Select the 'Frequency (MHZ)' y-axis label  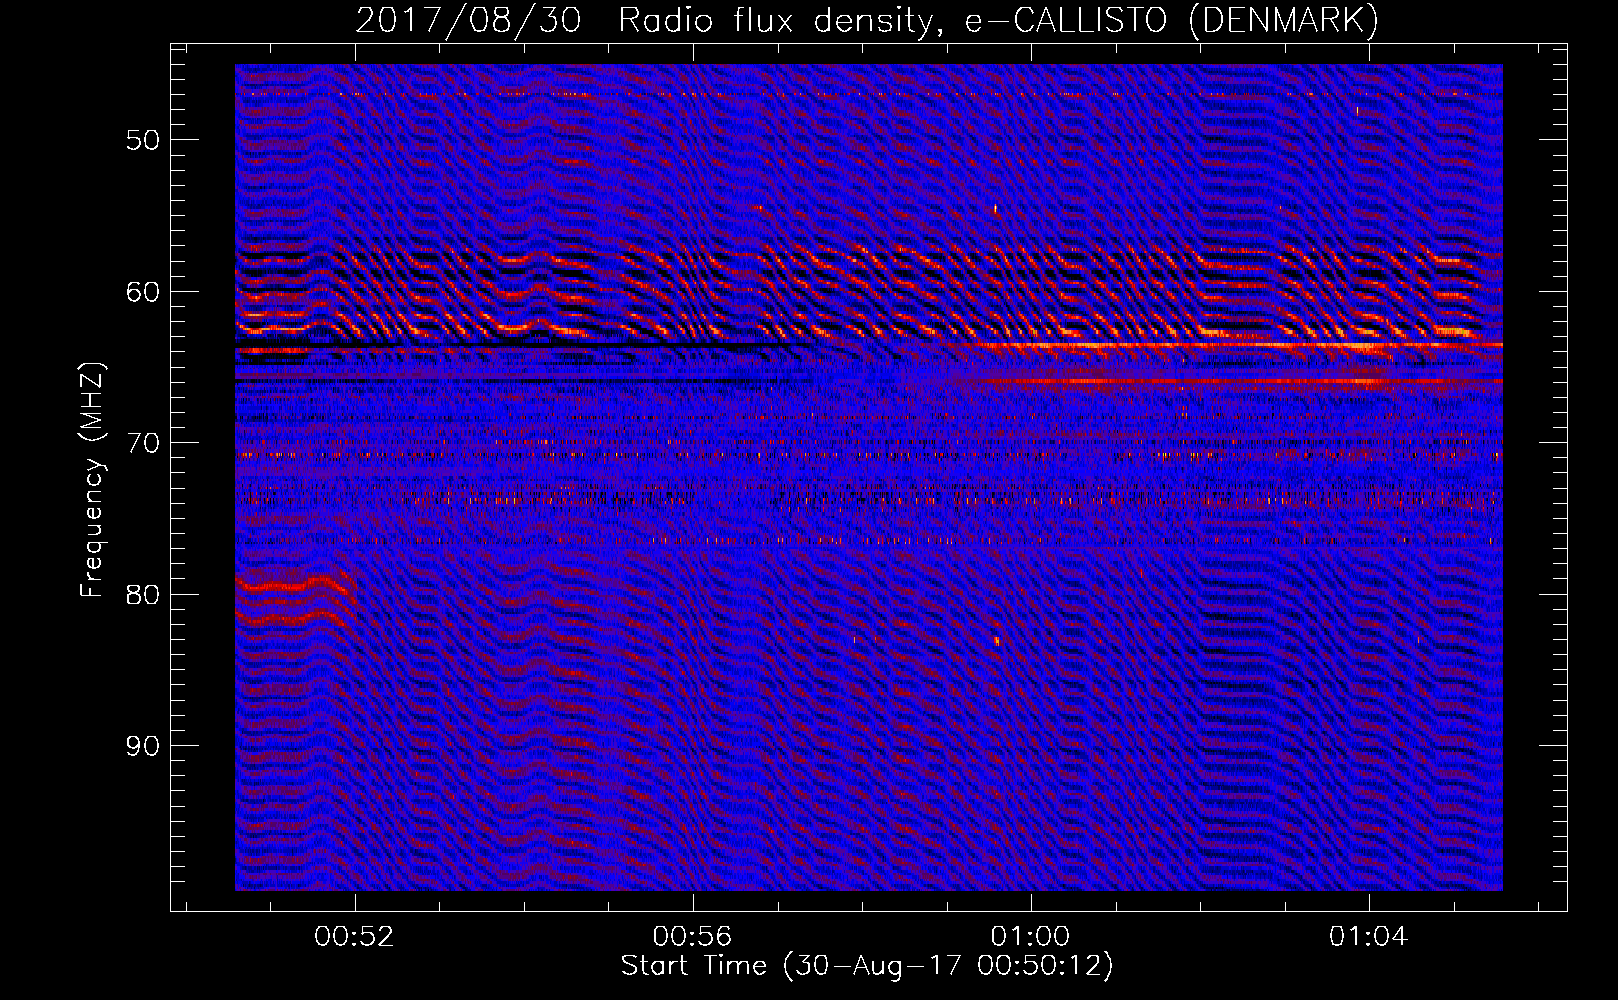coord(92,480)
